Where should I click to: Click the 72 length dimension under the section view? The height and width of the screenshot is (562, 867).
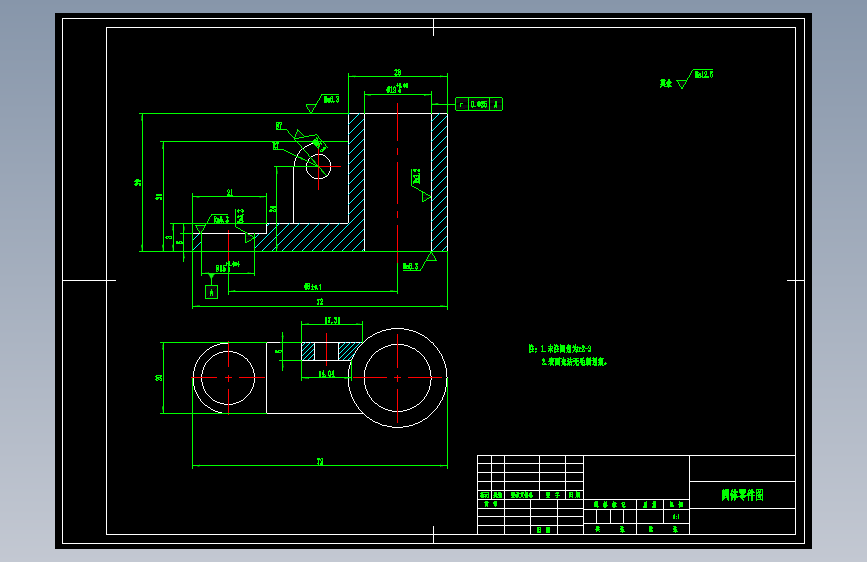pos(320,302)
